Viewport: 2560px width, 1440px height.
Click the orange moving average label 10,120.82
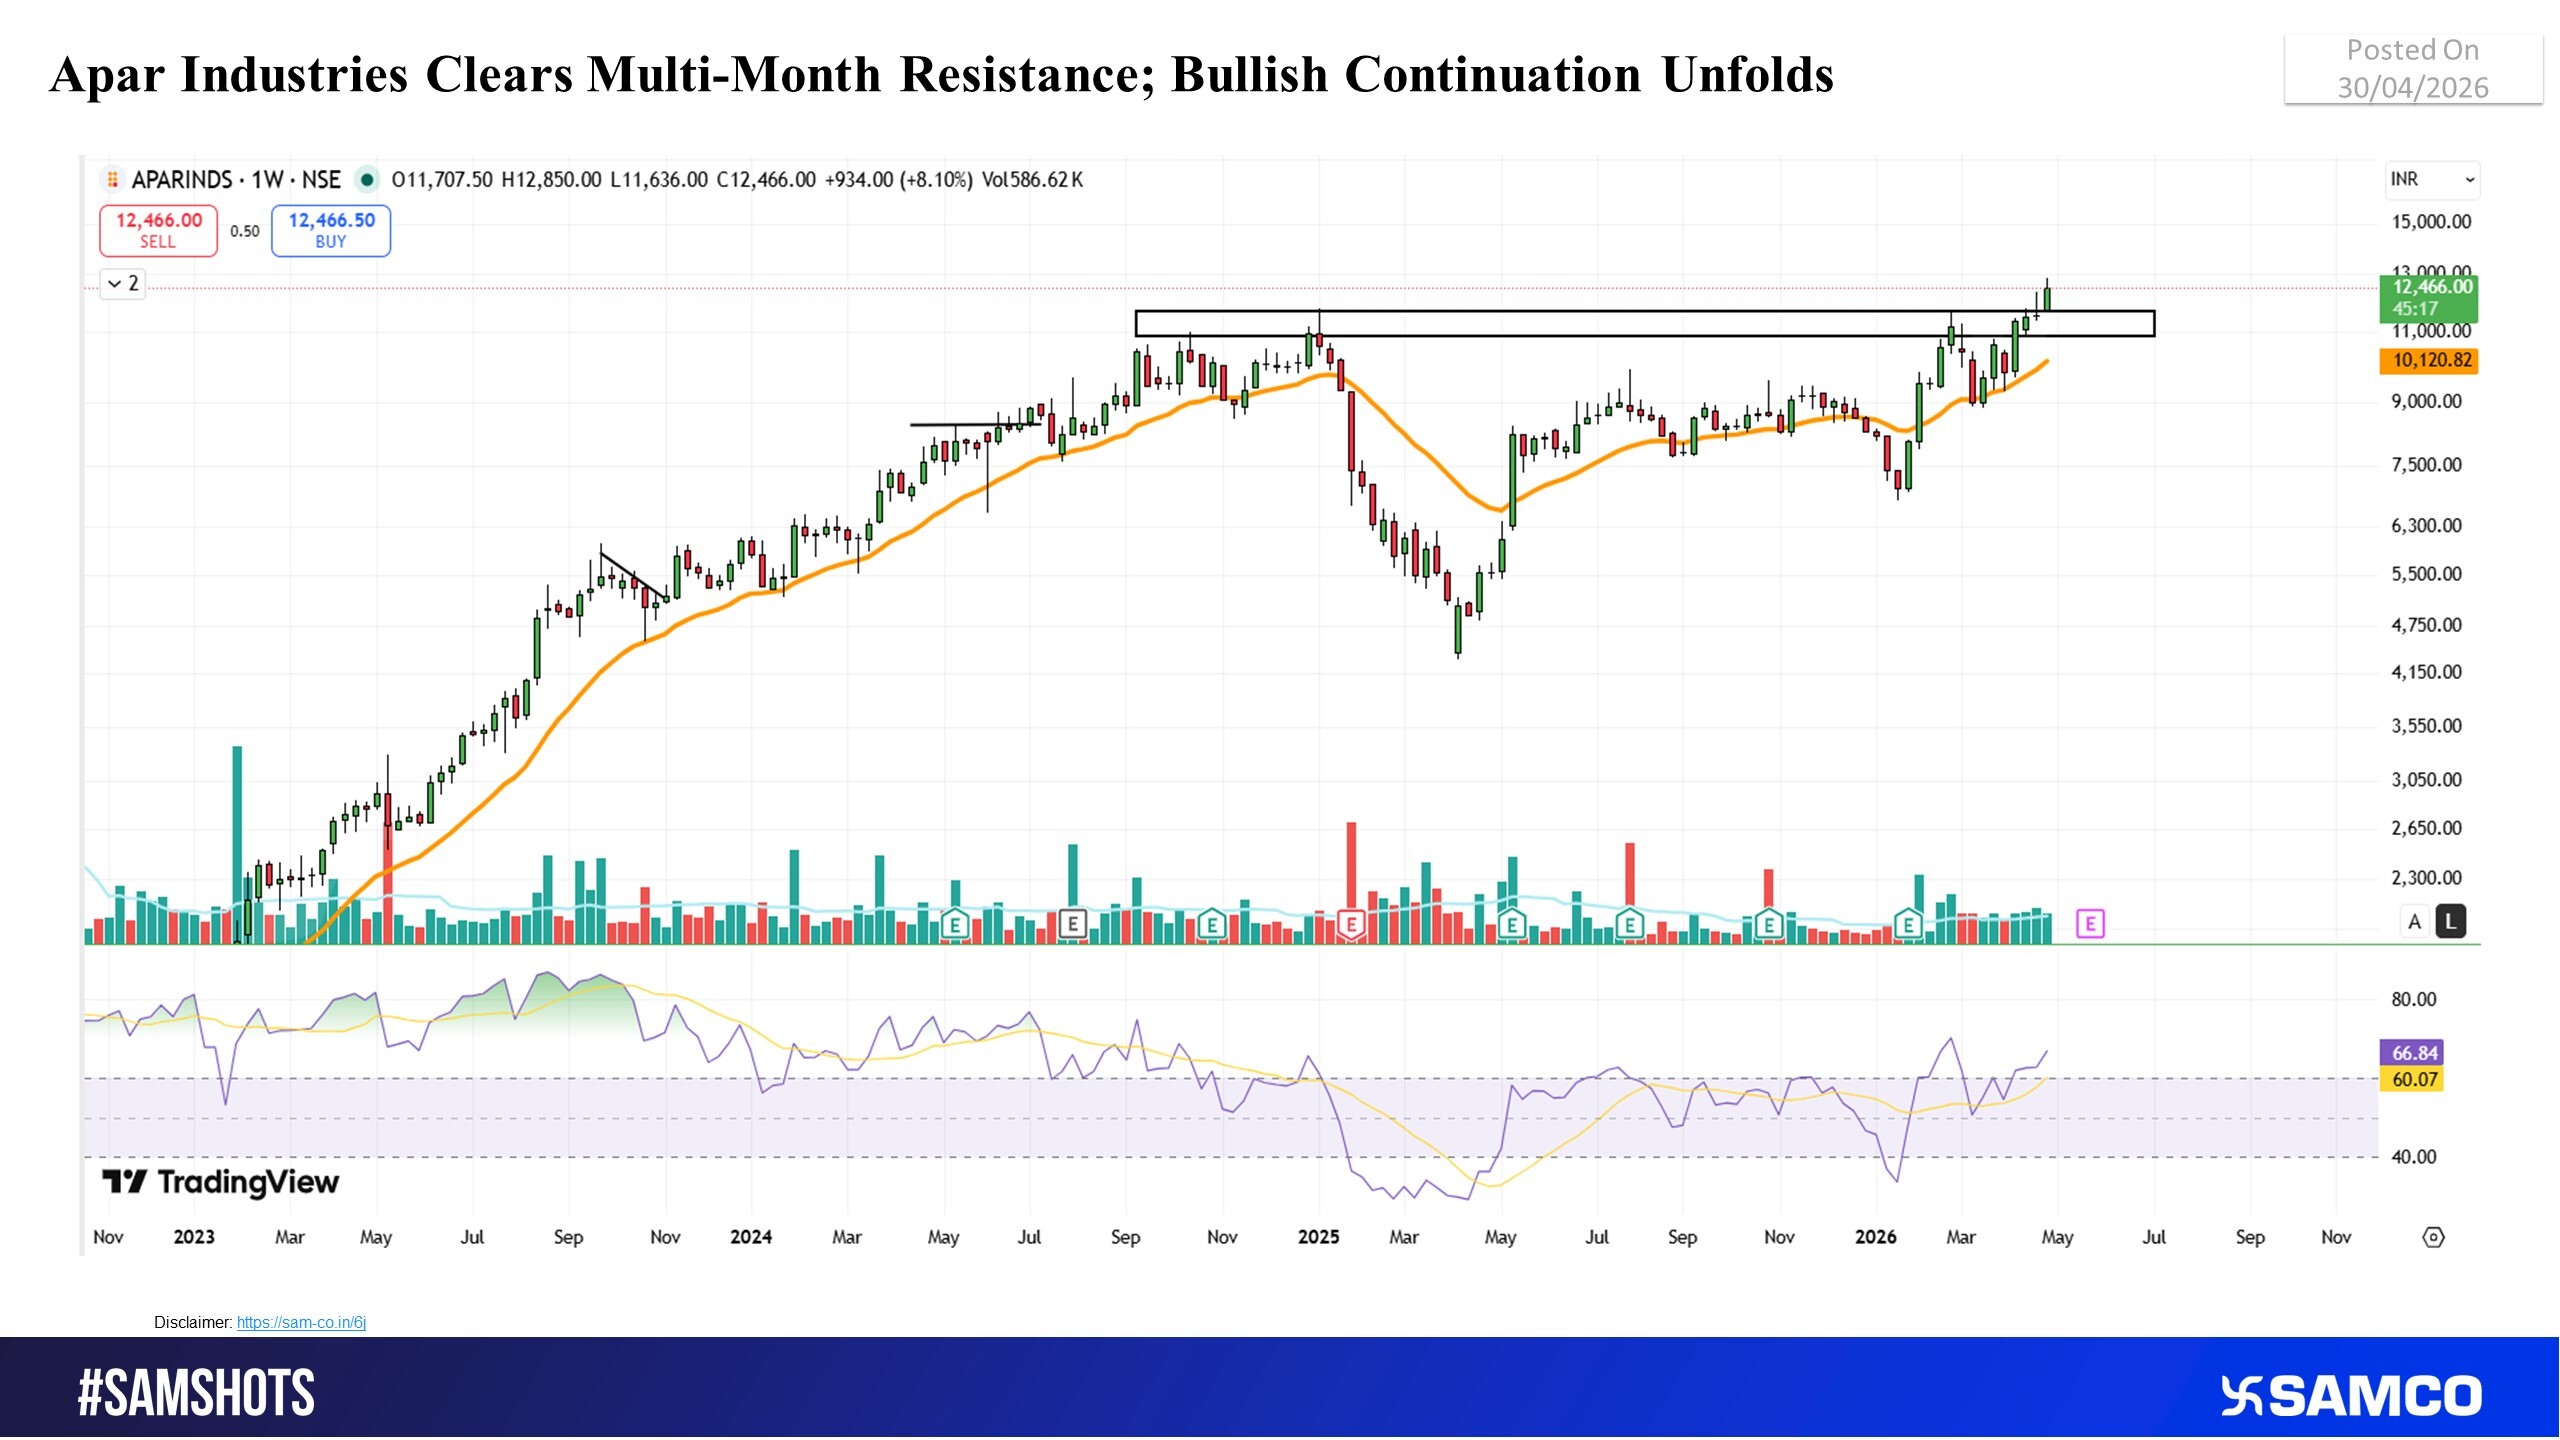pyautogui.click(x=2429, y=361)
